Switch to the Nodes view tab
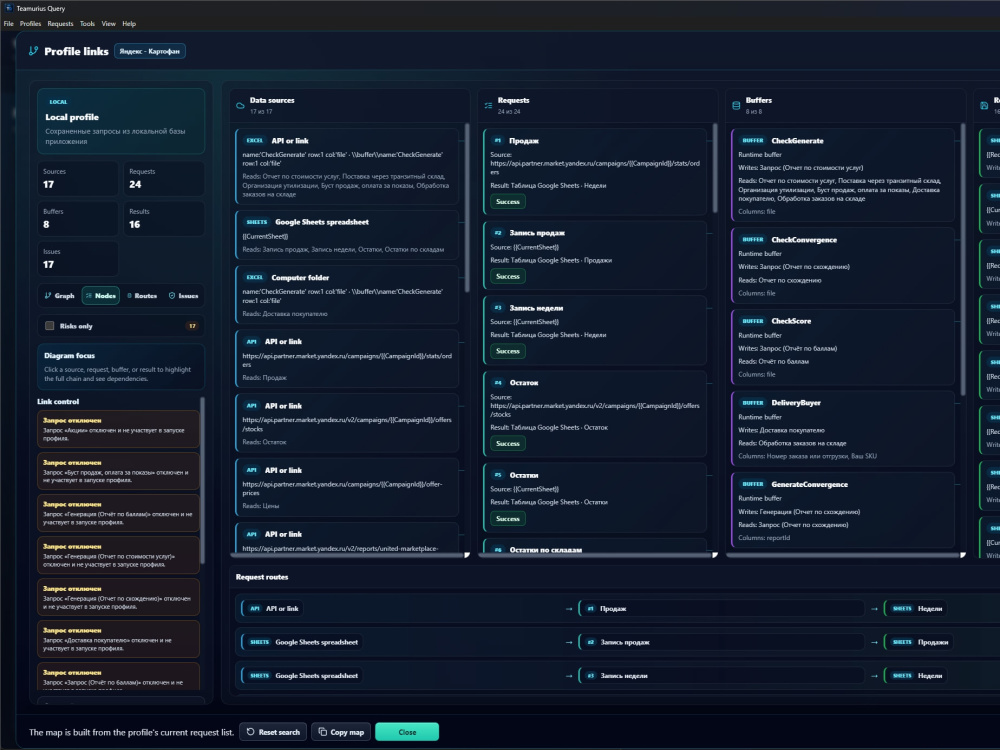1000x750 pixels. pyautogui.click(x=101, y=295)
